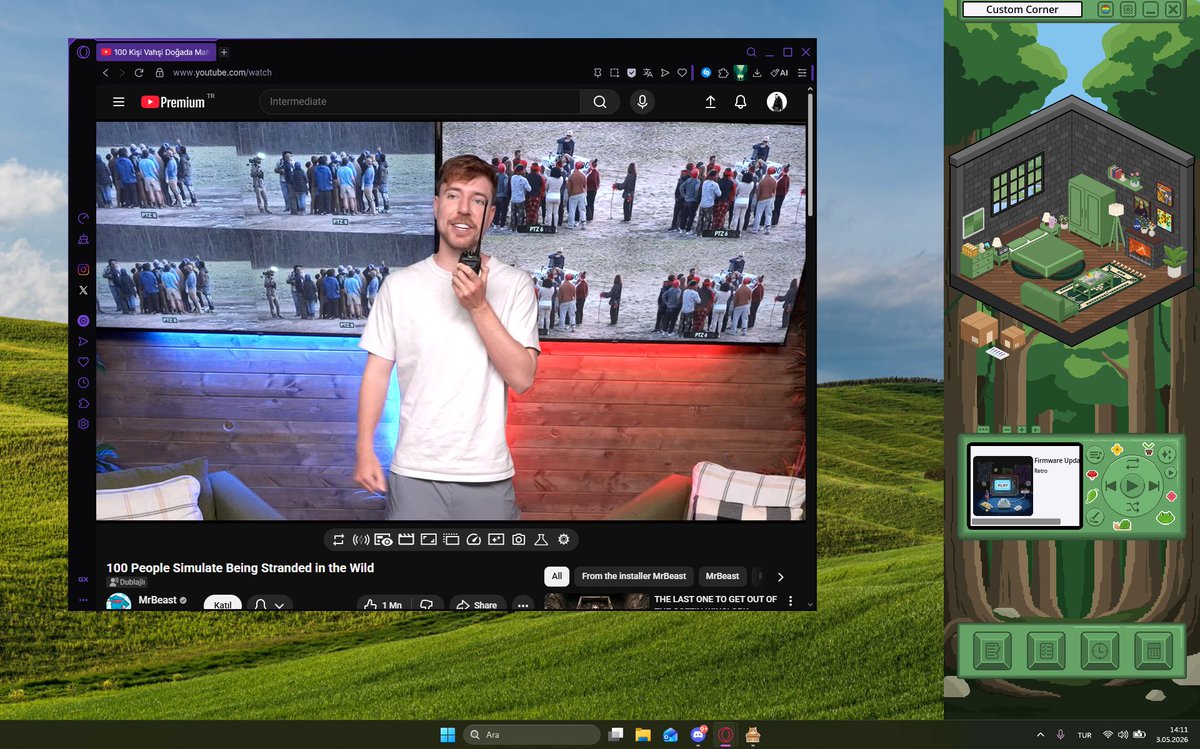Start voice search with the microphone
The width and height of the screenshot is (1200, 749).
(642, 102)
